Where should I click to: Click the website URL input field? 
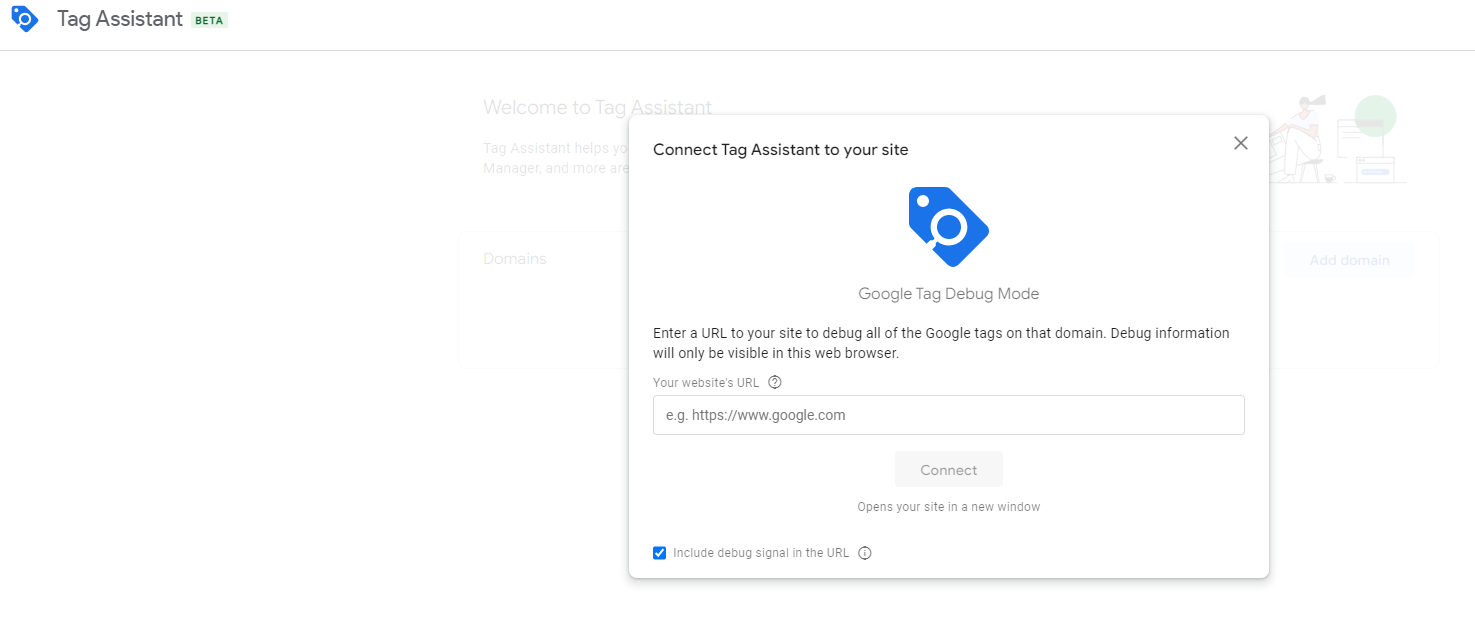point(949,415)
